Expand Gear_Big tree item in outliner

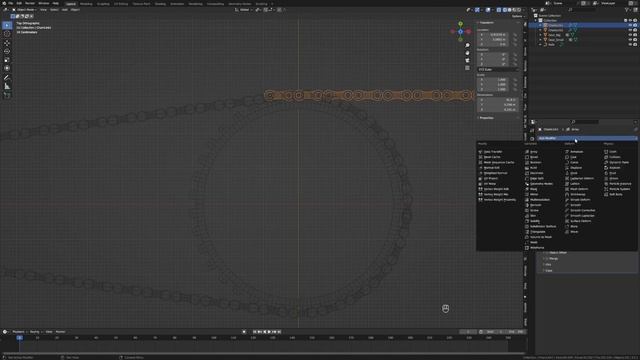tap(541, 35)
